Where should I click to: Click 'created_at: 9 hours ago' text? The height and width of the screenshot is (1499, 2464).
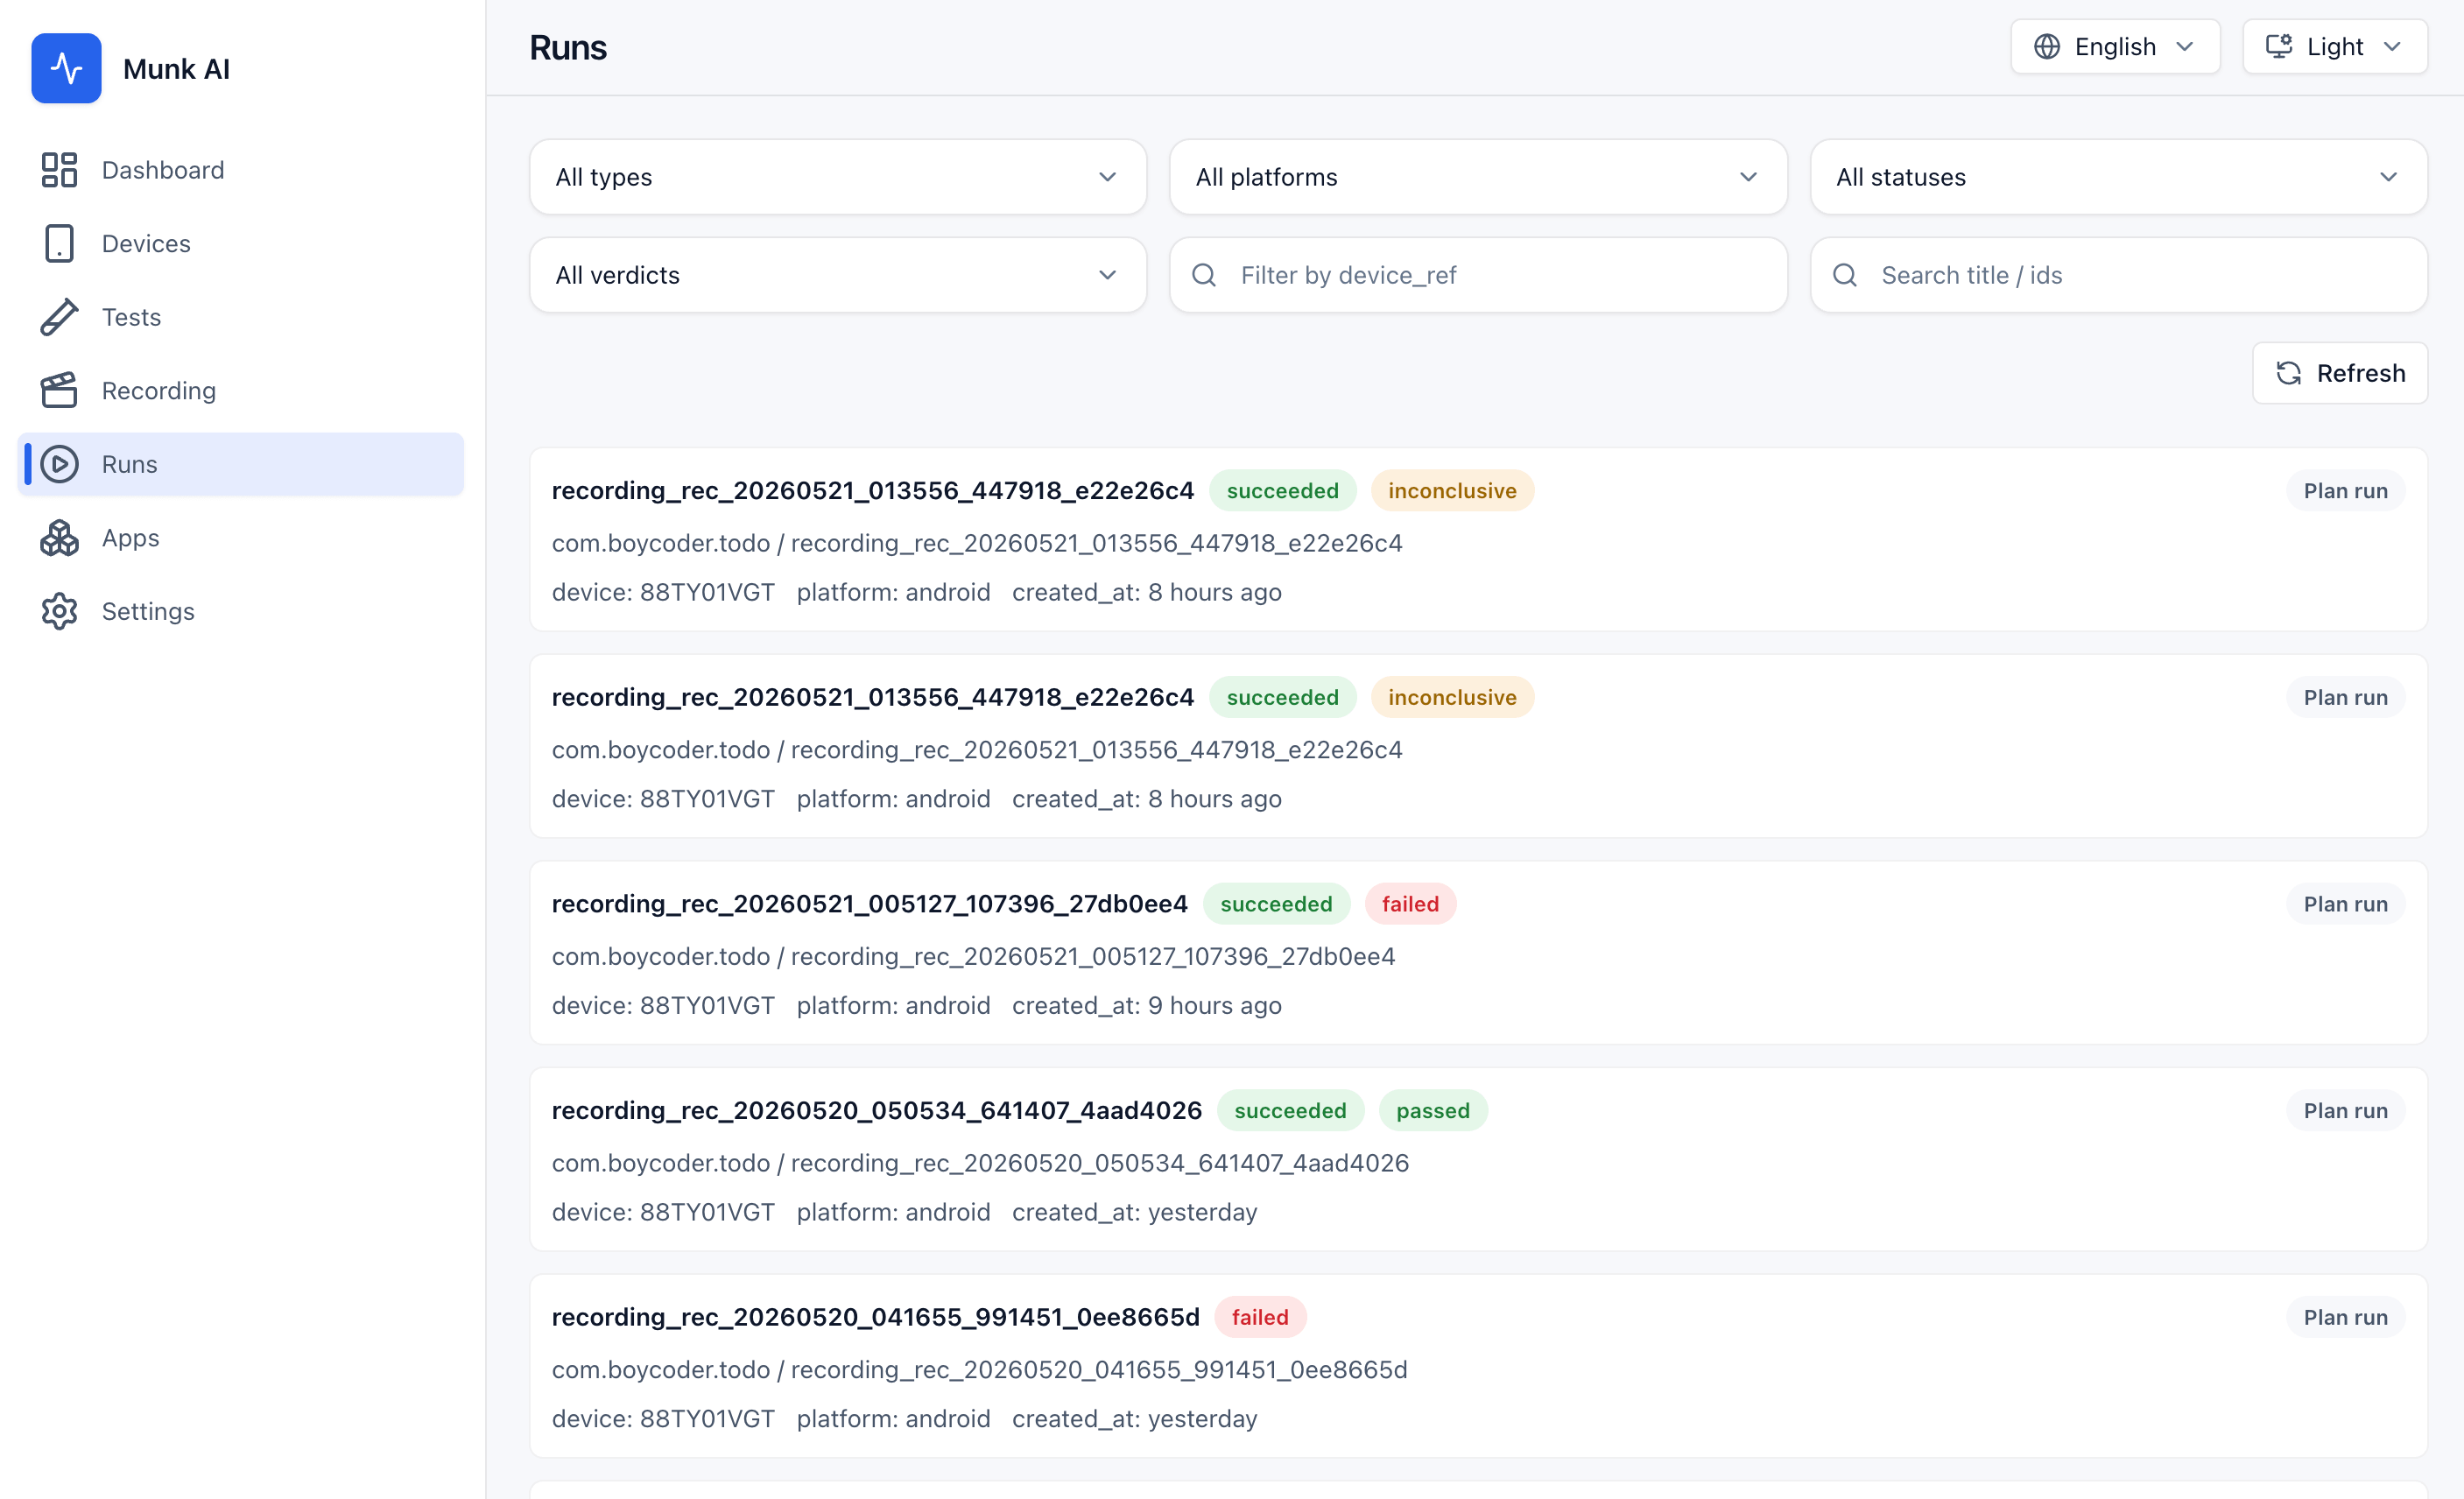1146,1005
